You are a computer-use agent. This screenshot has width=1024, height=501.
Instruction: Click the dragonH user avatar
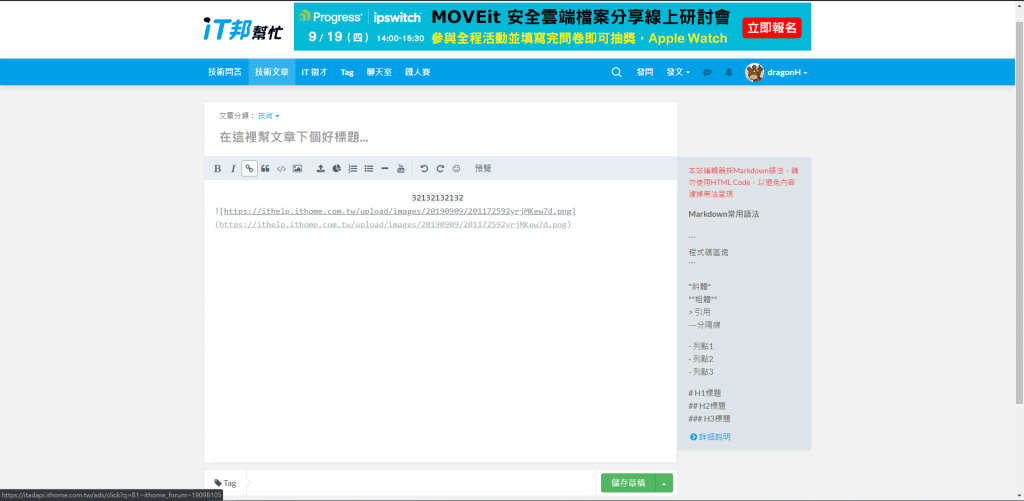pyautogui.click(x=754, y=73)
